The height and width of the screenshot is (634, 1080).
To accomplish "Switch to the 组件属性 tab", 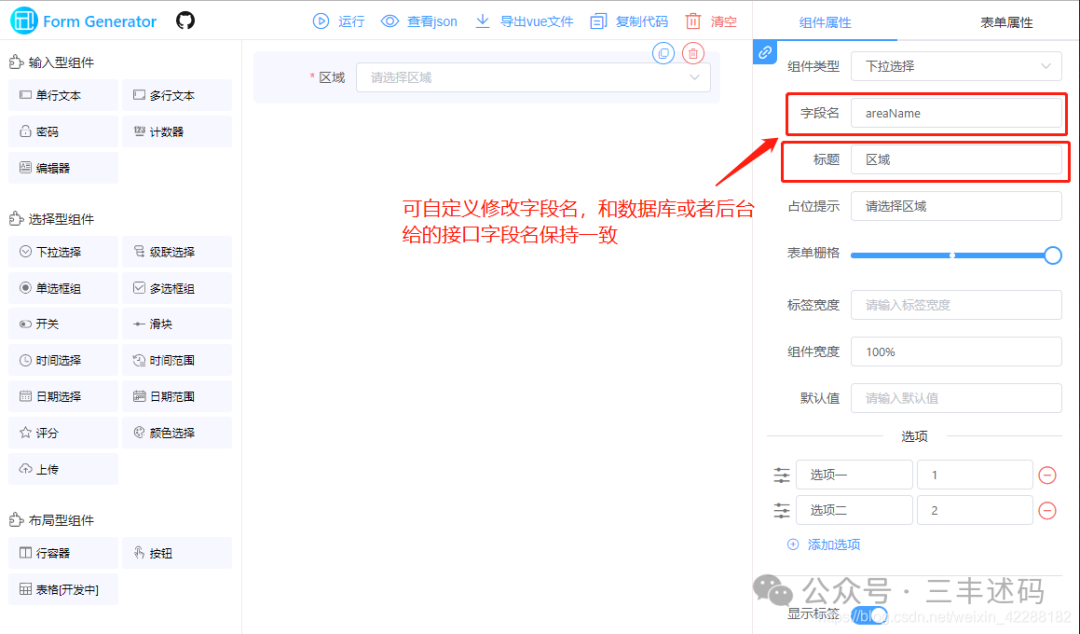I will coord(825,22).
